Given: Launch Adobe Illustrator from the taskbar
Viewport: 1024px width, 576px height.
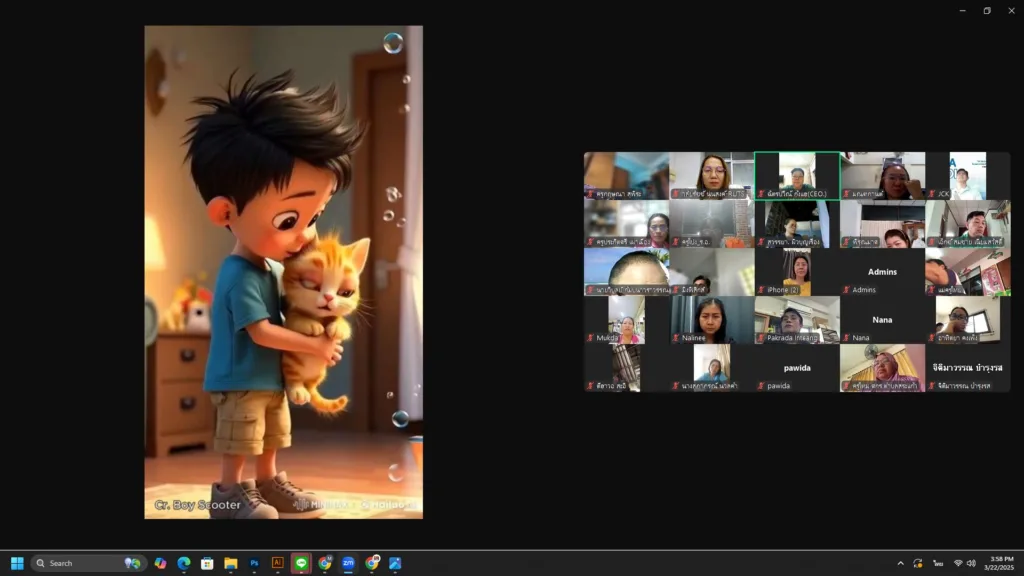Looking at the screenshot, I should pos(278,563).
